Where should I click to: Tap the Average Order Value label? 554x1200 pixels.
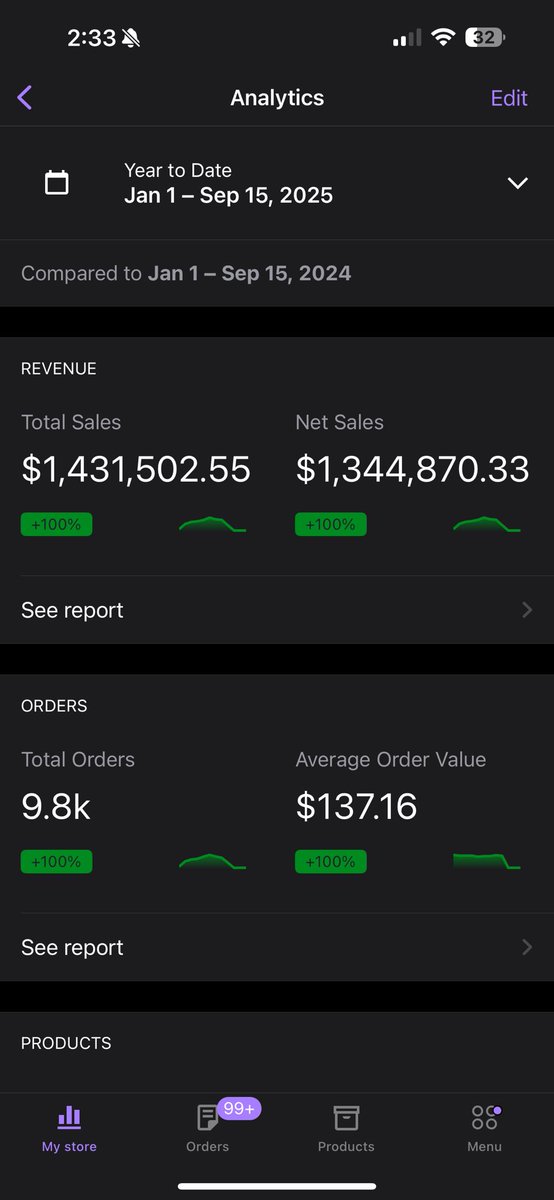[391, 759]
